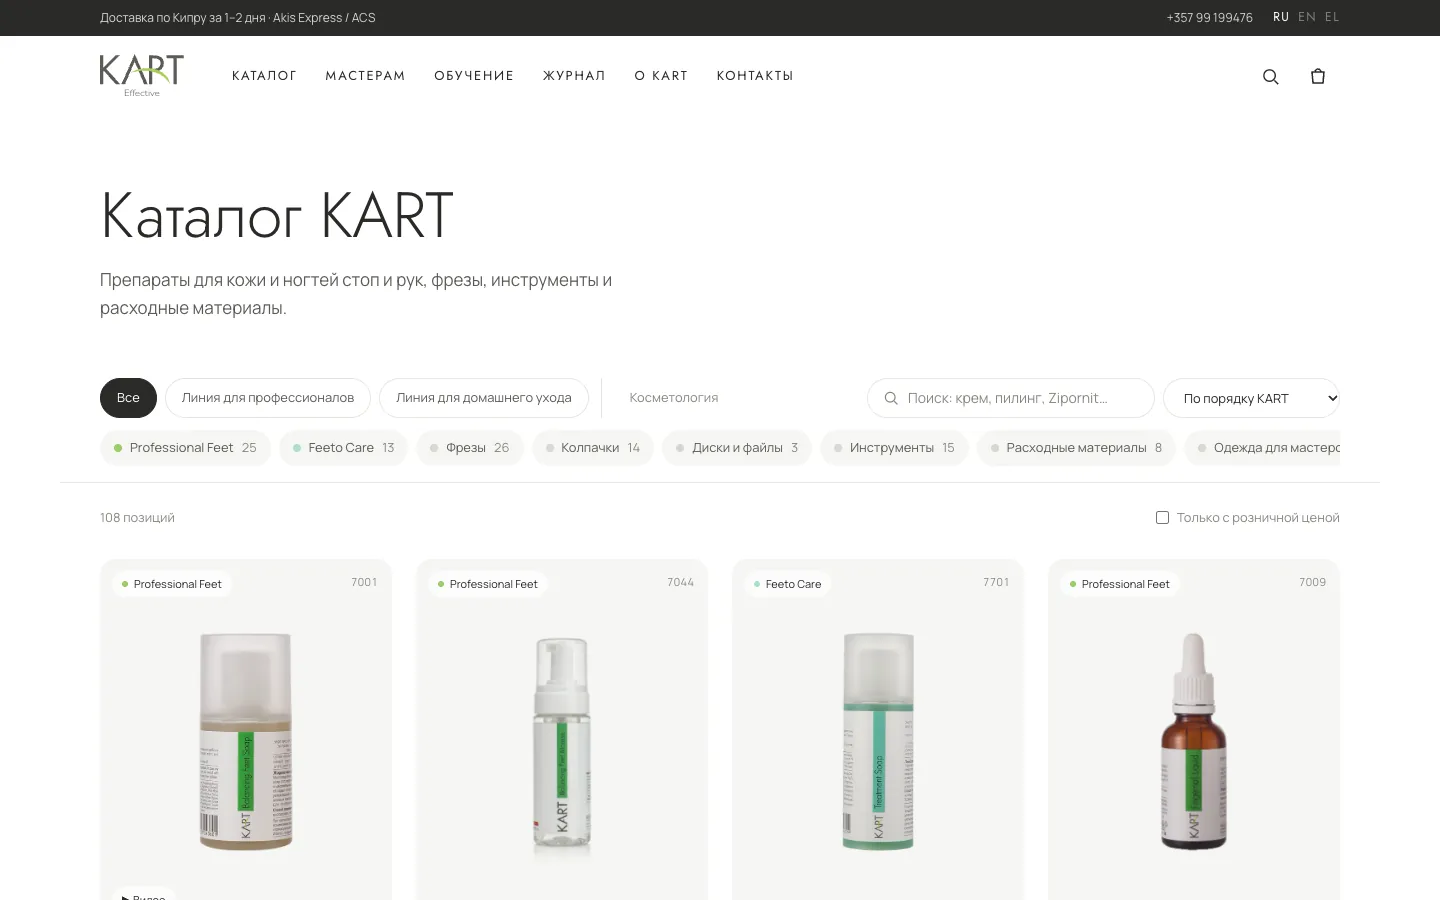Image resolution: width=1440 pixels, height=900 pixels.
Task: Click the delivery notice 'Доставка по Кипру' text
Action: point(238,18)
